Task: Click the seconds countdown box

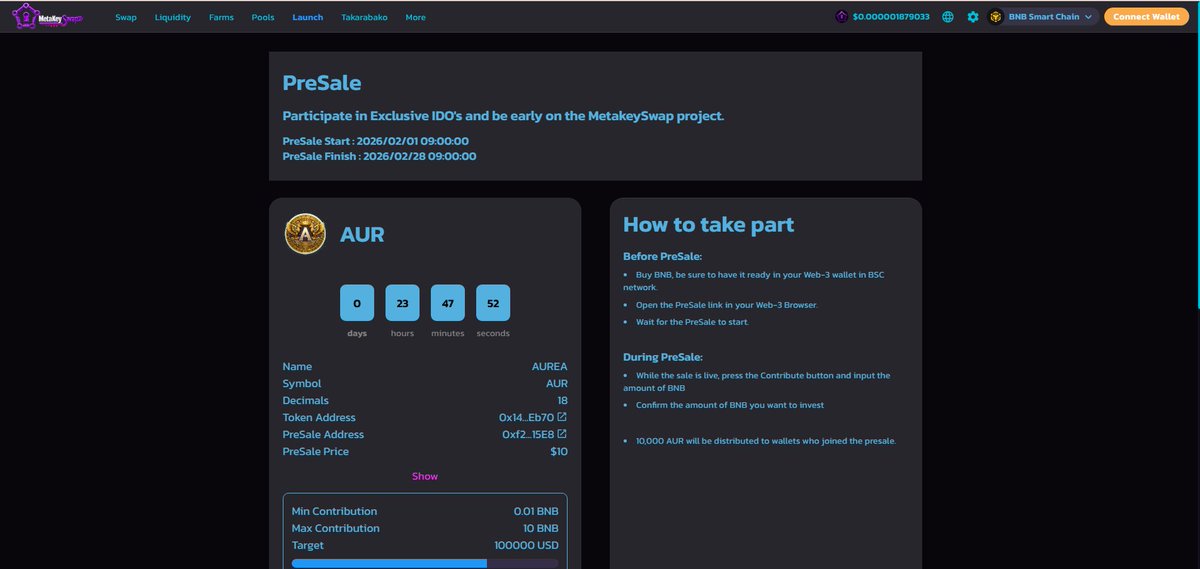Action: coord(493,302)
